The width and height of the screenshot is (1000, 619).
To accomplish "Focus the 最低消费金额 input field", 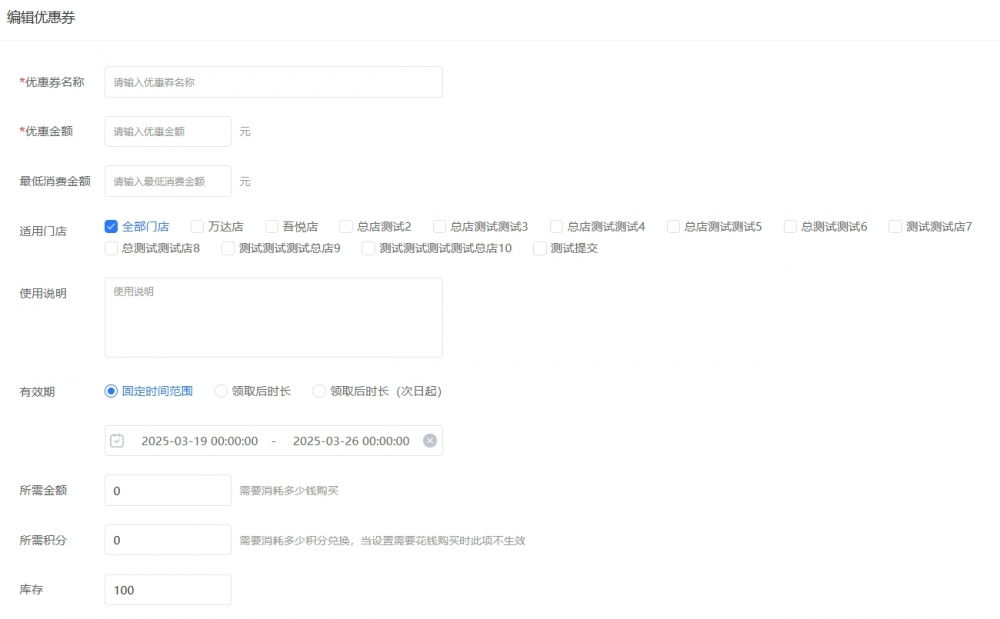I will pos(167,181).
